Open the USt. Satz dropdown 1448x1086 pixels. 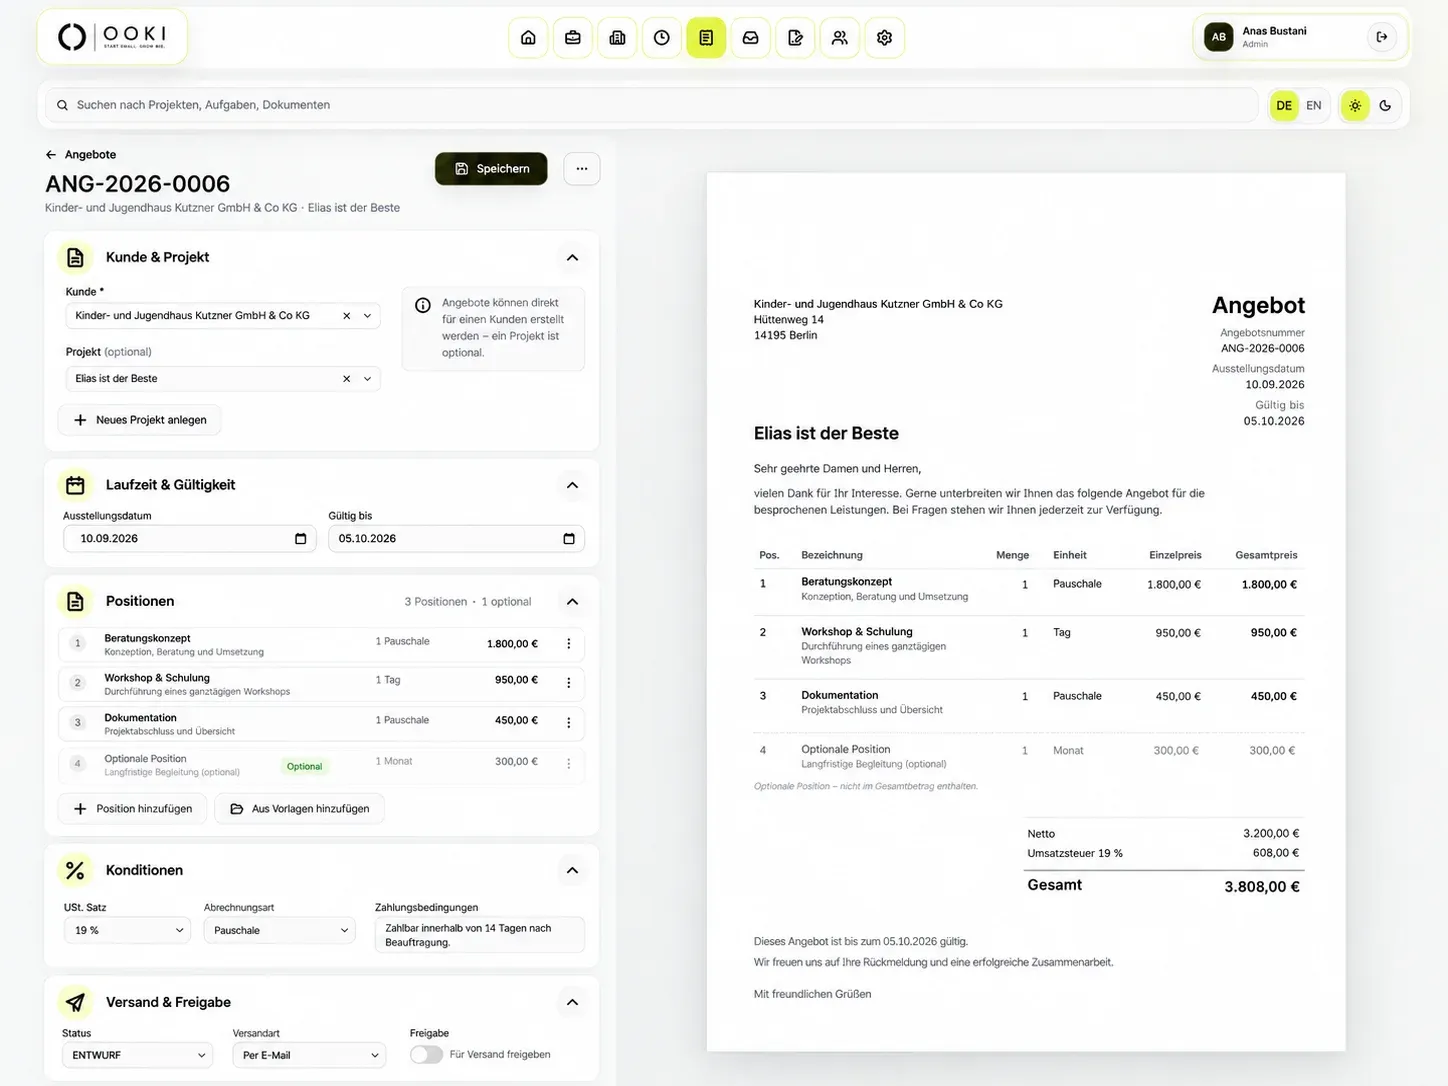[x=127, y=931]
